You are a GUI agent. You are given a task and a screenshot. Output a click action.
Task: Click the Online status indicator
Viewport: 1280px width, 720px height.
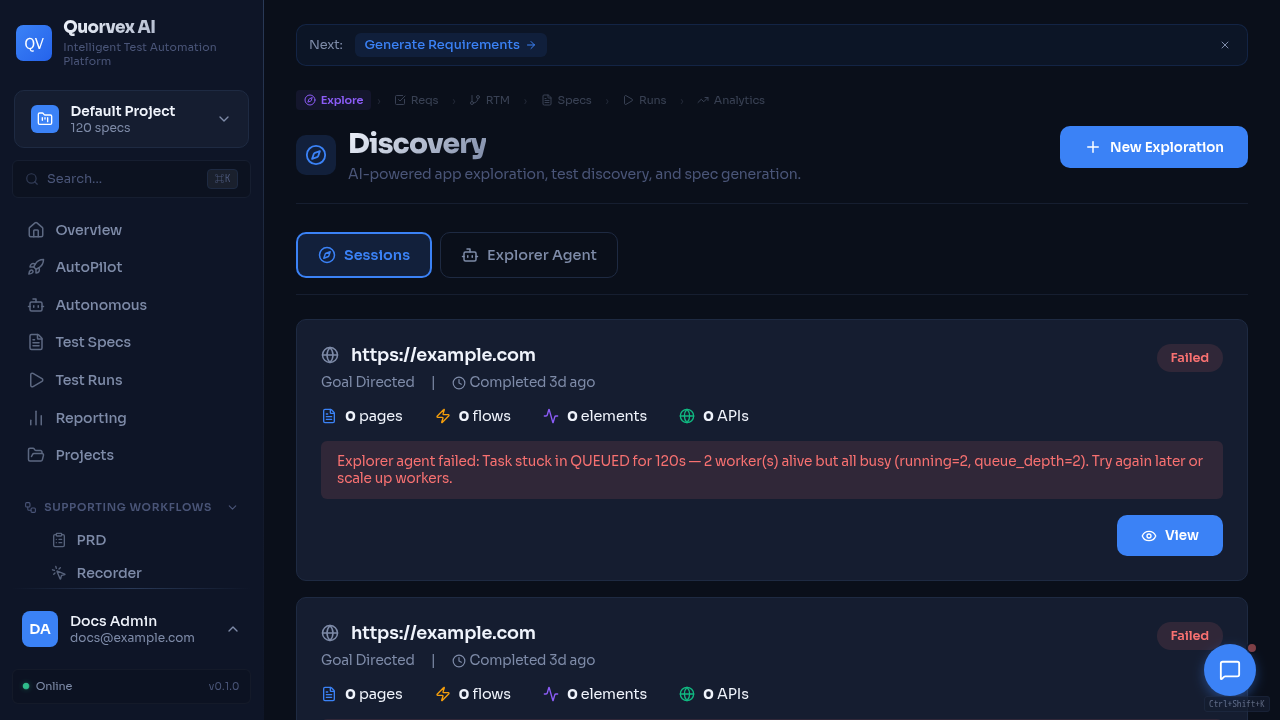coord(47,686)
